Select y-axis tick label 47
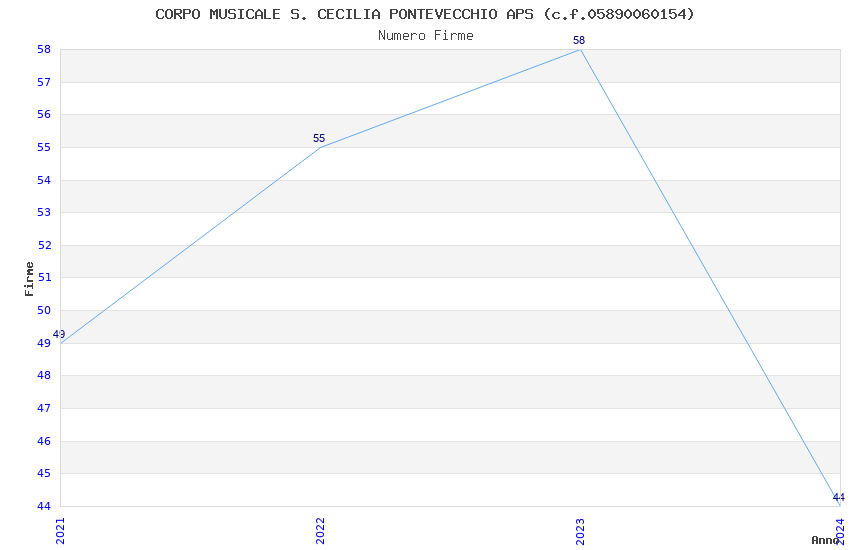 [44, 408]
